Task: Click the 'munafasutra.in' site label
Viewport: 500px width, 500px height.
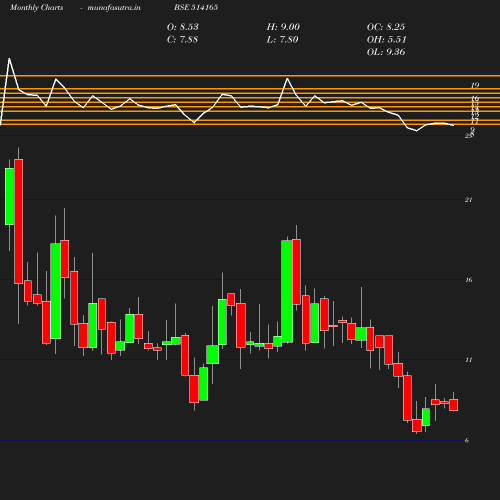Action: tap(114, 8)
